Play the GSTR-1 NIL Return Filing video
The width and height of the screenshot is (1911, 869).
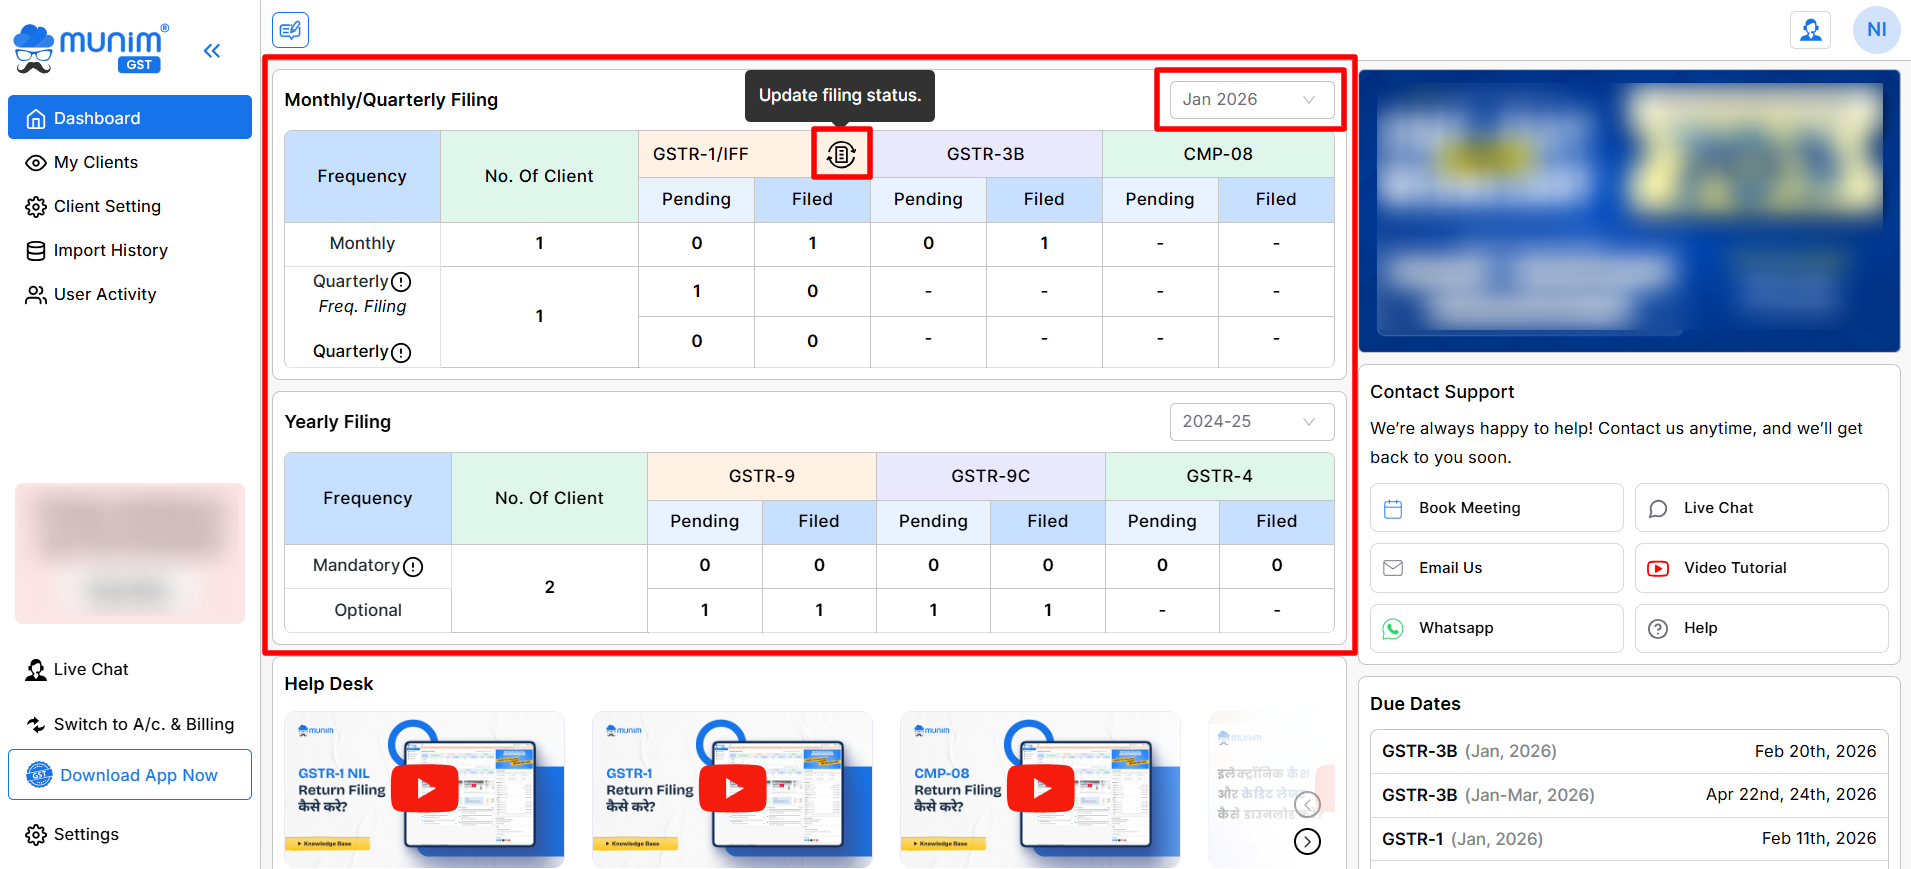[x=425, y=788]
